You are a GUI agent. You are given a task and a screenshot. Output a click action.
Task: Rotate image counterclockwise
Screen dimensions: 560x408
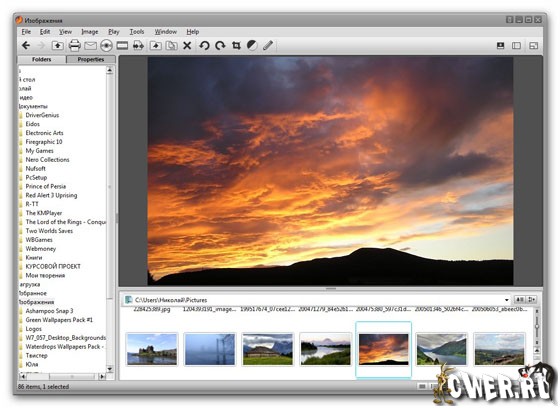(204, 45)
